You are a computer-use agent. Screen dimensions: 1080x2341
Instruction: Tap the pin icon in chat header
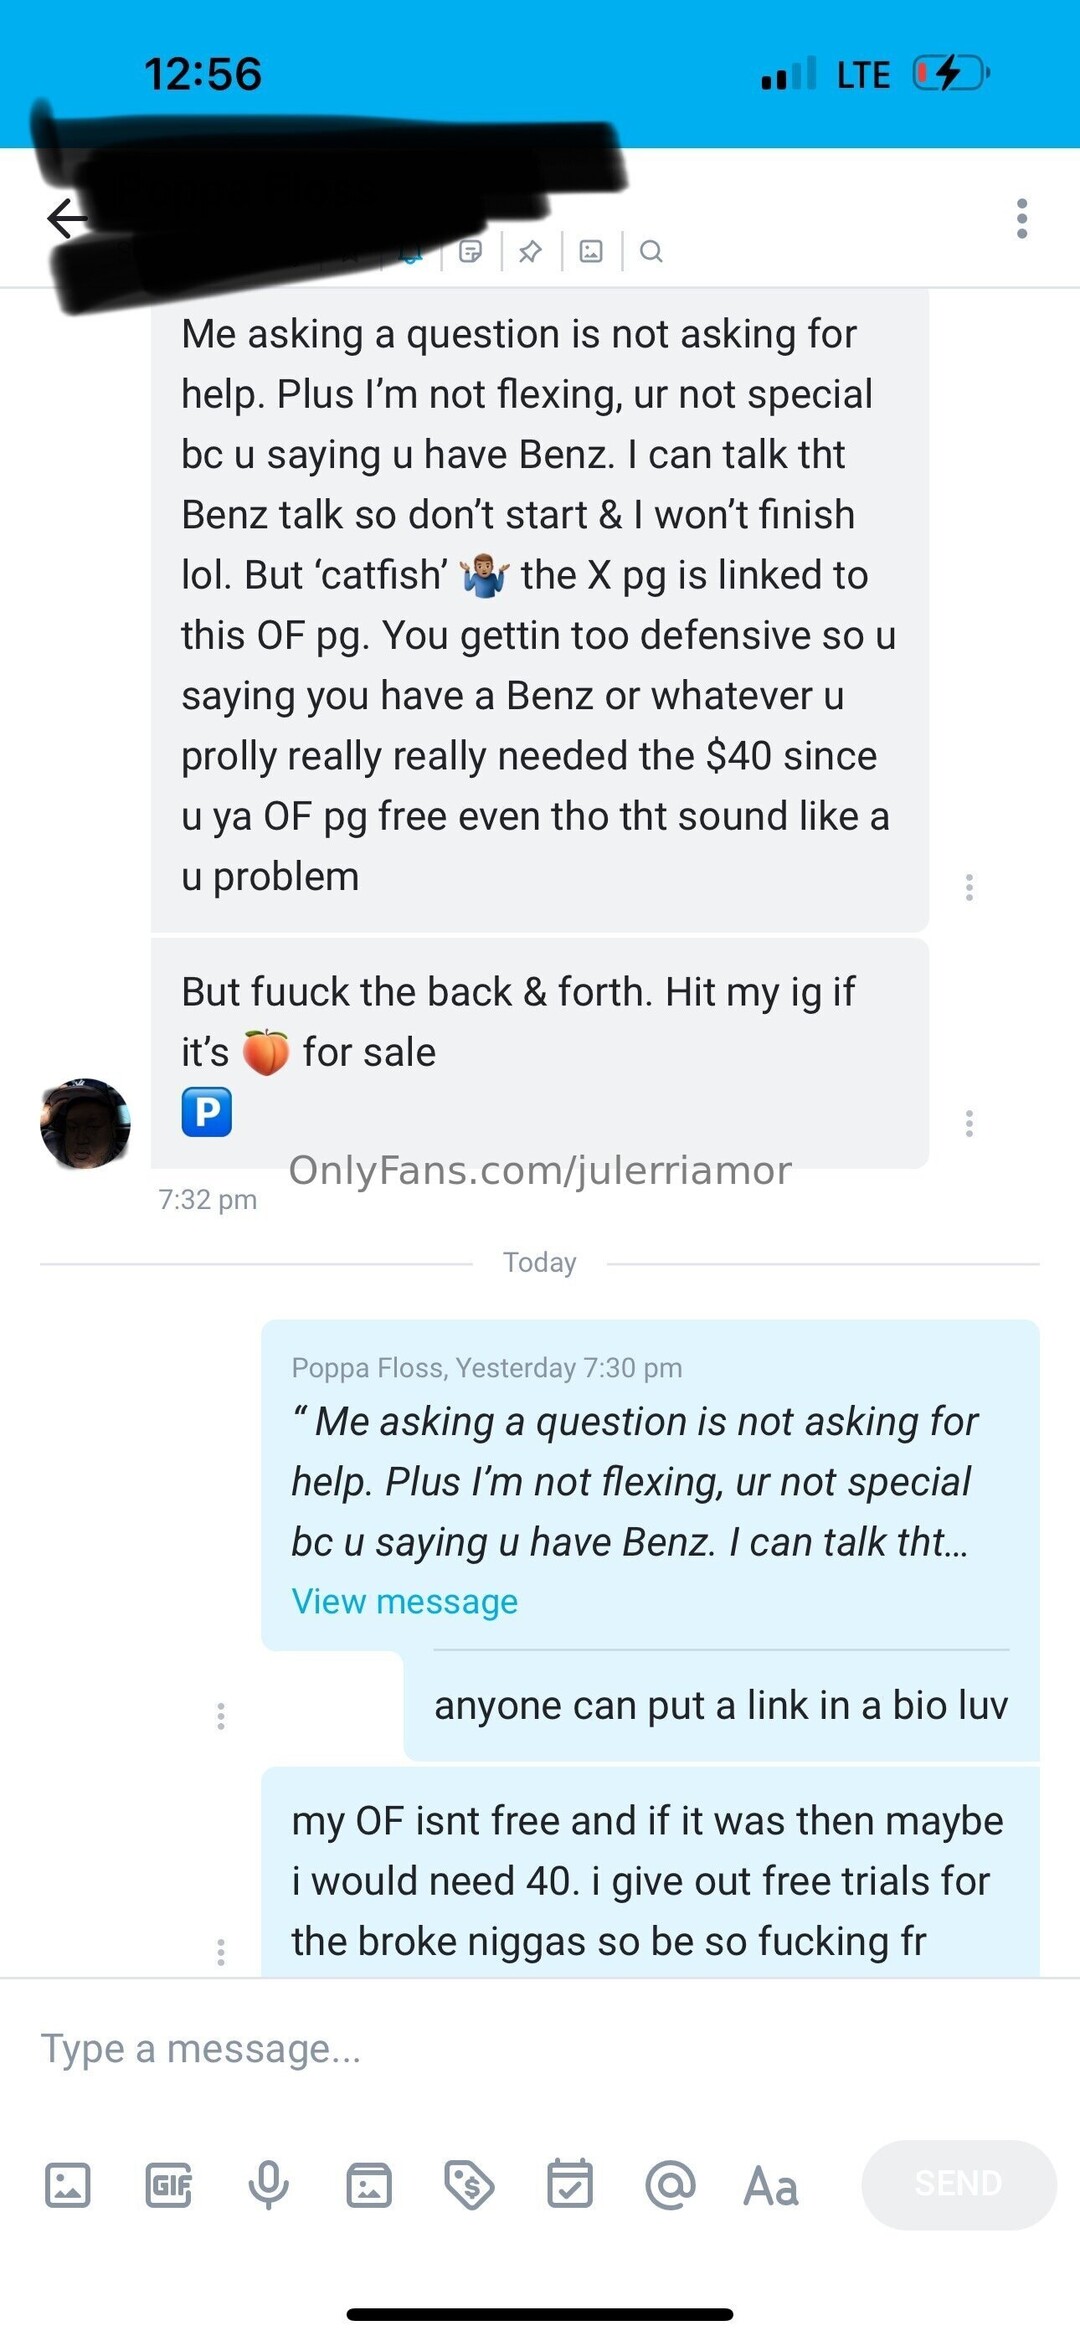(x=530, y=251)
